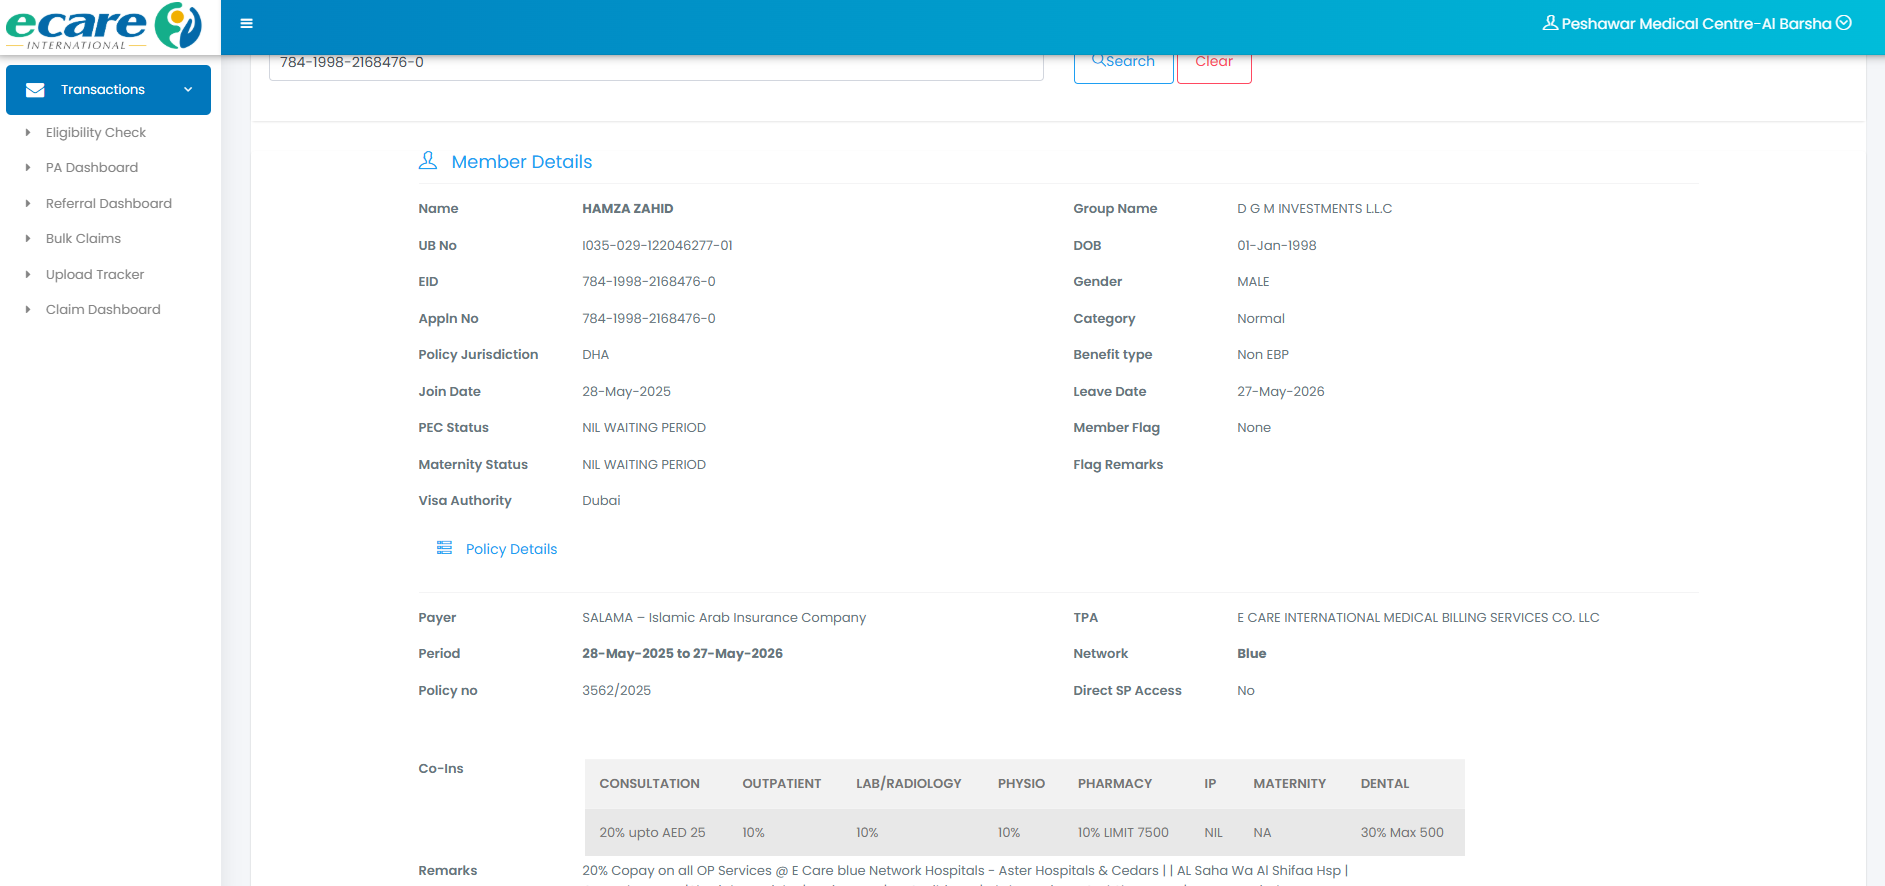Select Bulk Claims sidebar item
This screenshot has width=1885, height=886.
point(83,239)
